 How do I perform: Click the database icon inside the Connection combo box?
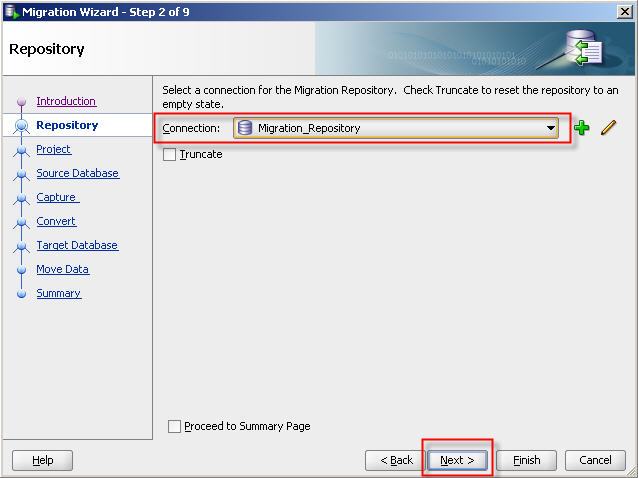point(245,128)
